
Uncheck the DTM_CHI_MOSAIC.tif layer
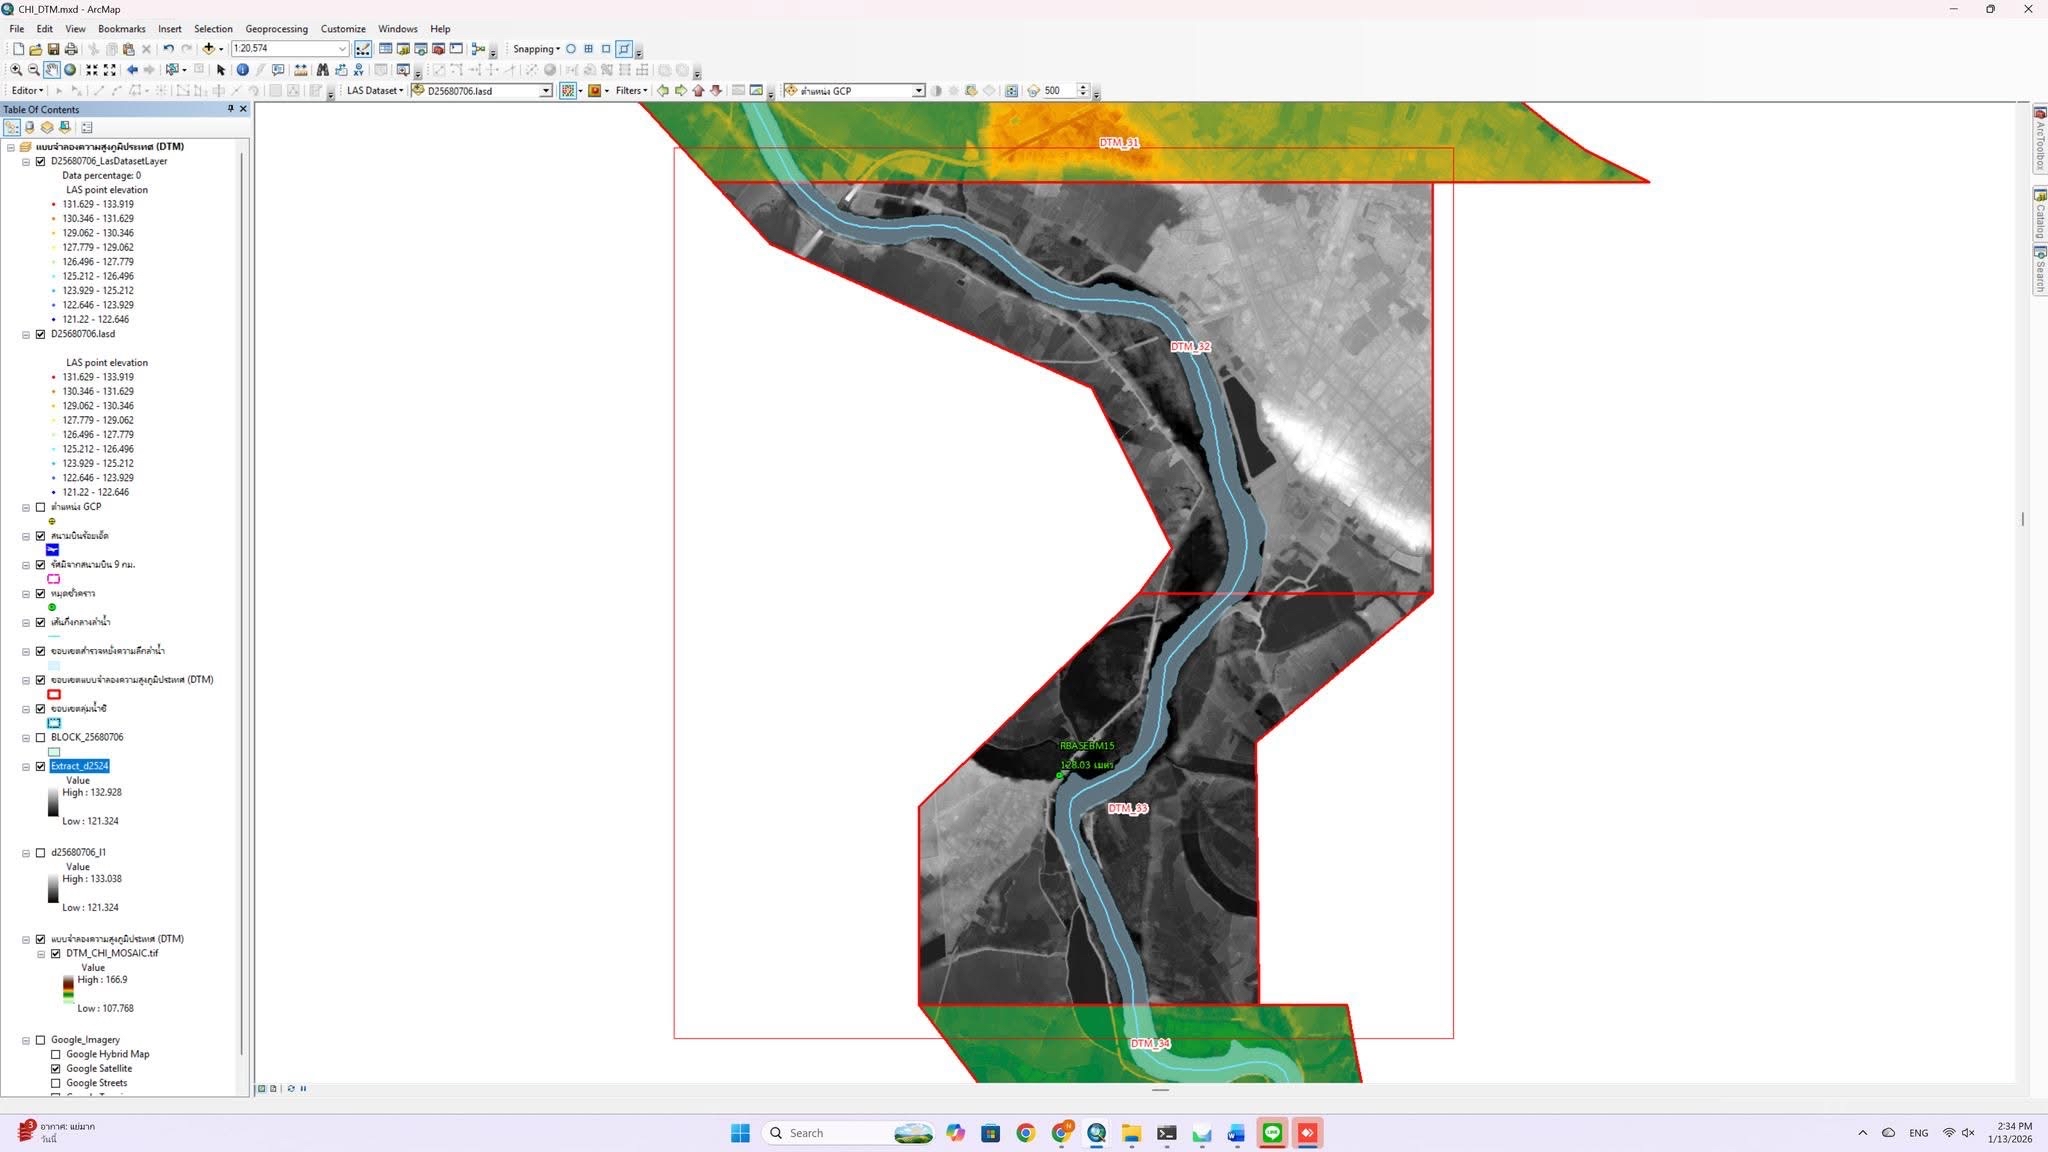[x=56, y=953]
